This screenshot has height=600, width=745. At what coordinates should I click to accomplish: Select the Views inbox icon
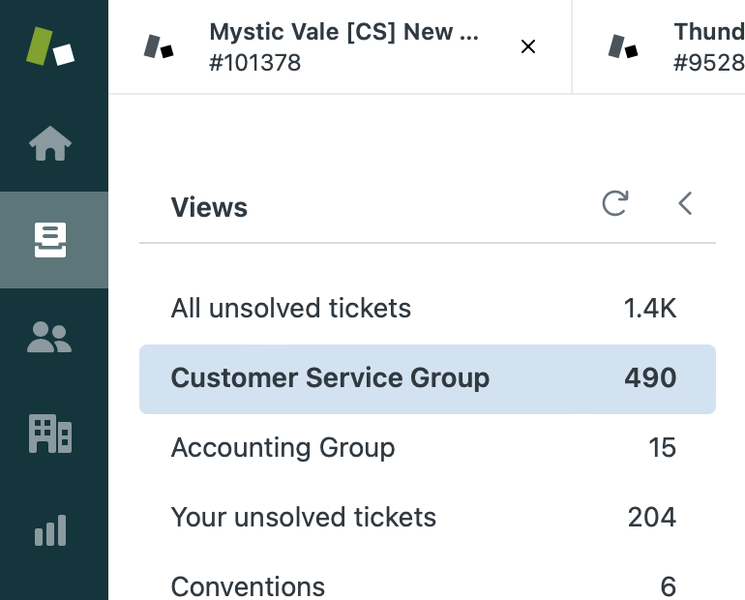coord(50,240)
